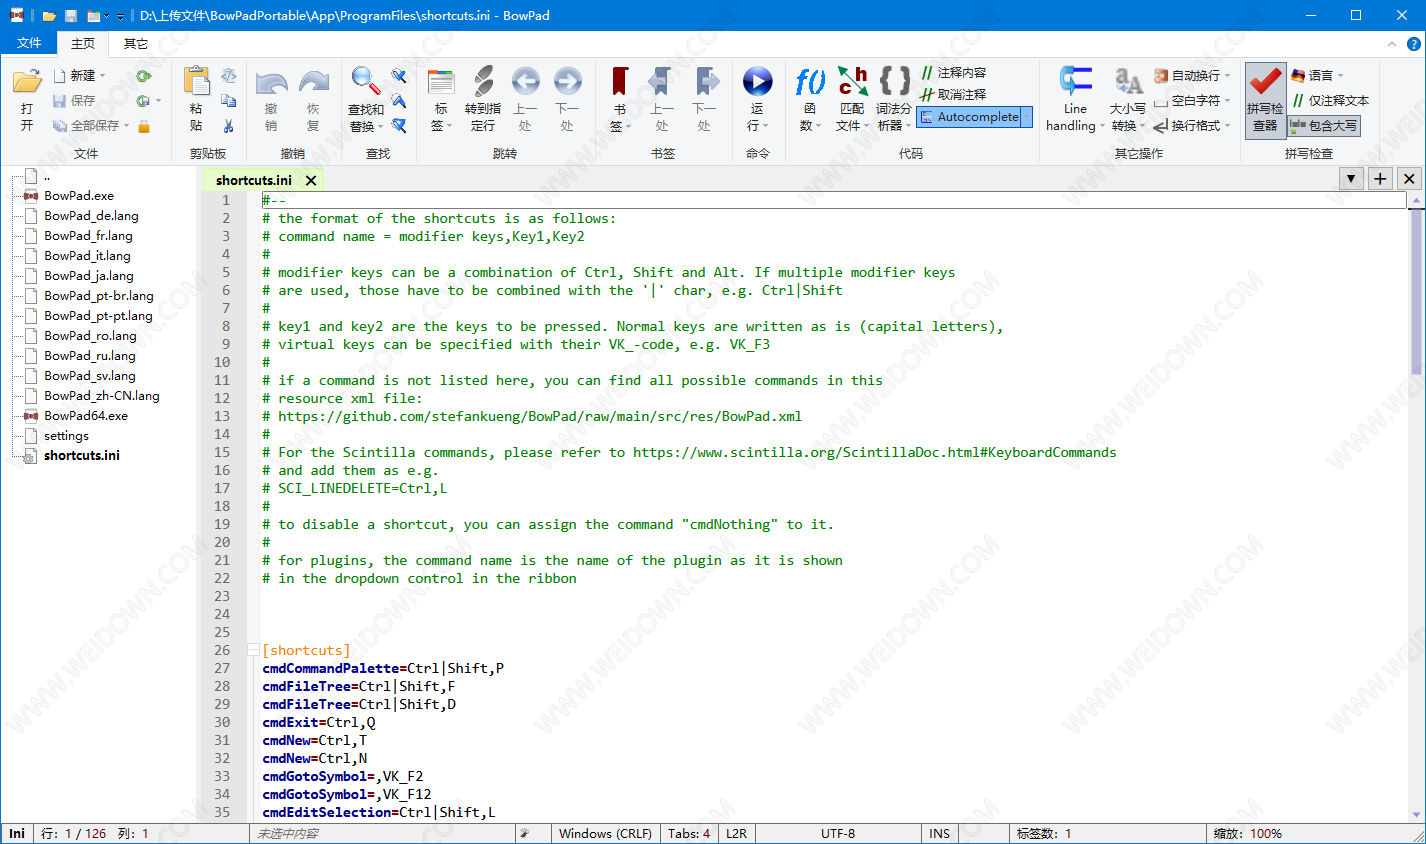Open BowPad_zh-CN.lang in the file tree
Screen dimensions: 1426x844
[102, 395]
